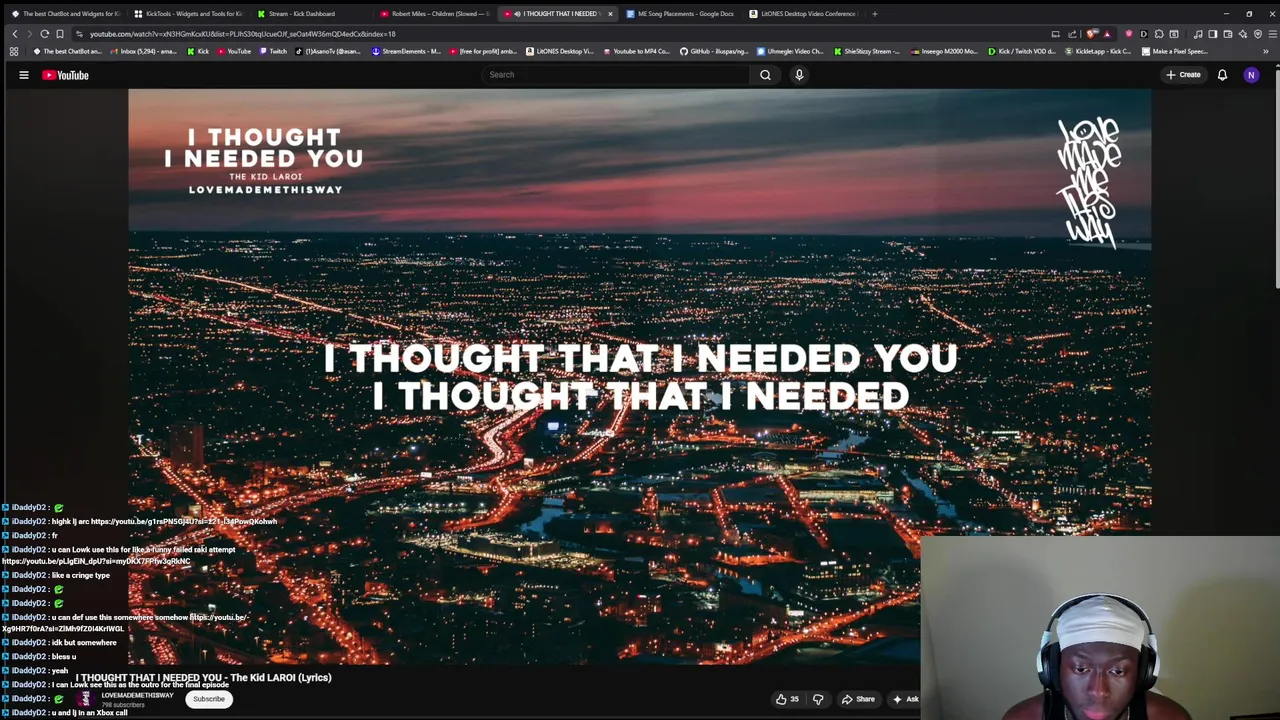Click the Create button in YouTube header
1280x720 pixels.
[1183, 75]
